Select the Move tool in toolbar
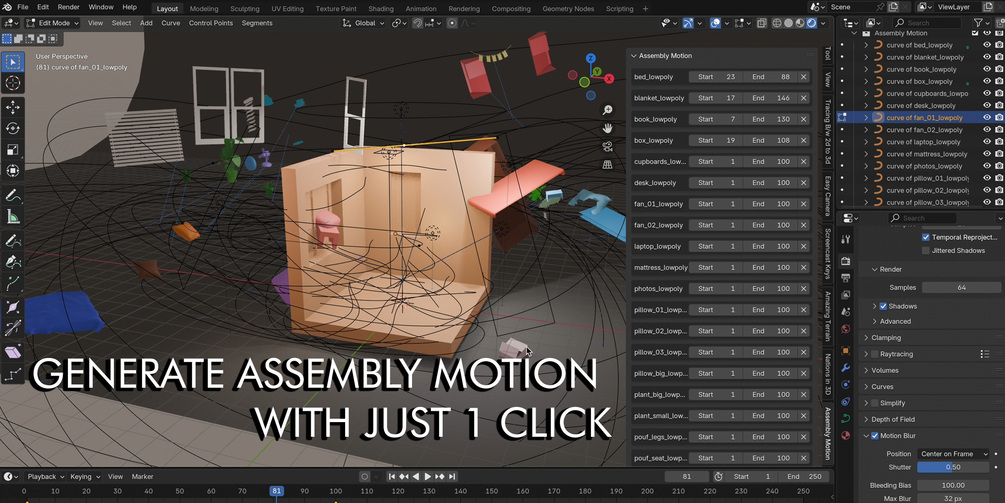This screenshot has width=1005, height=503. click(x=13, y=106)
